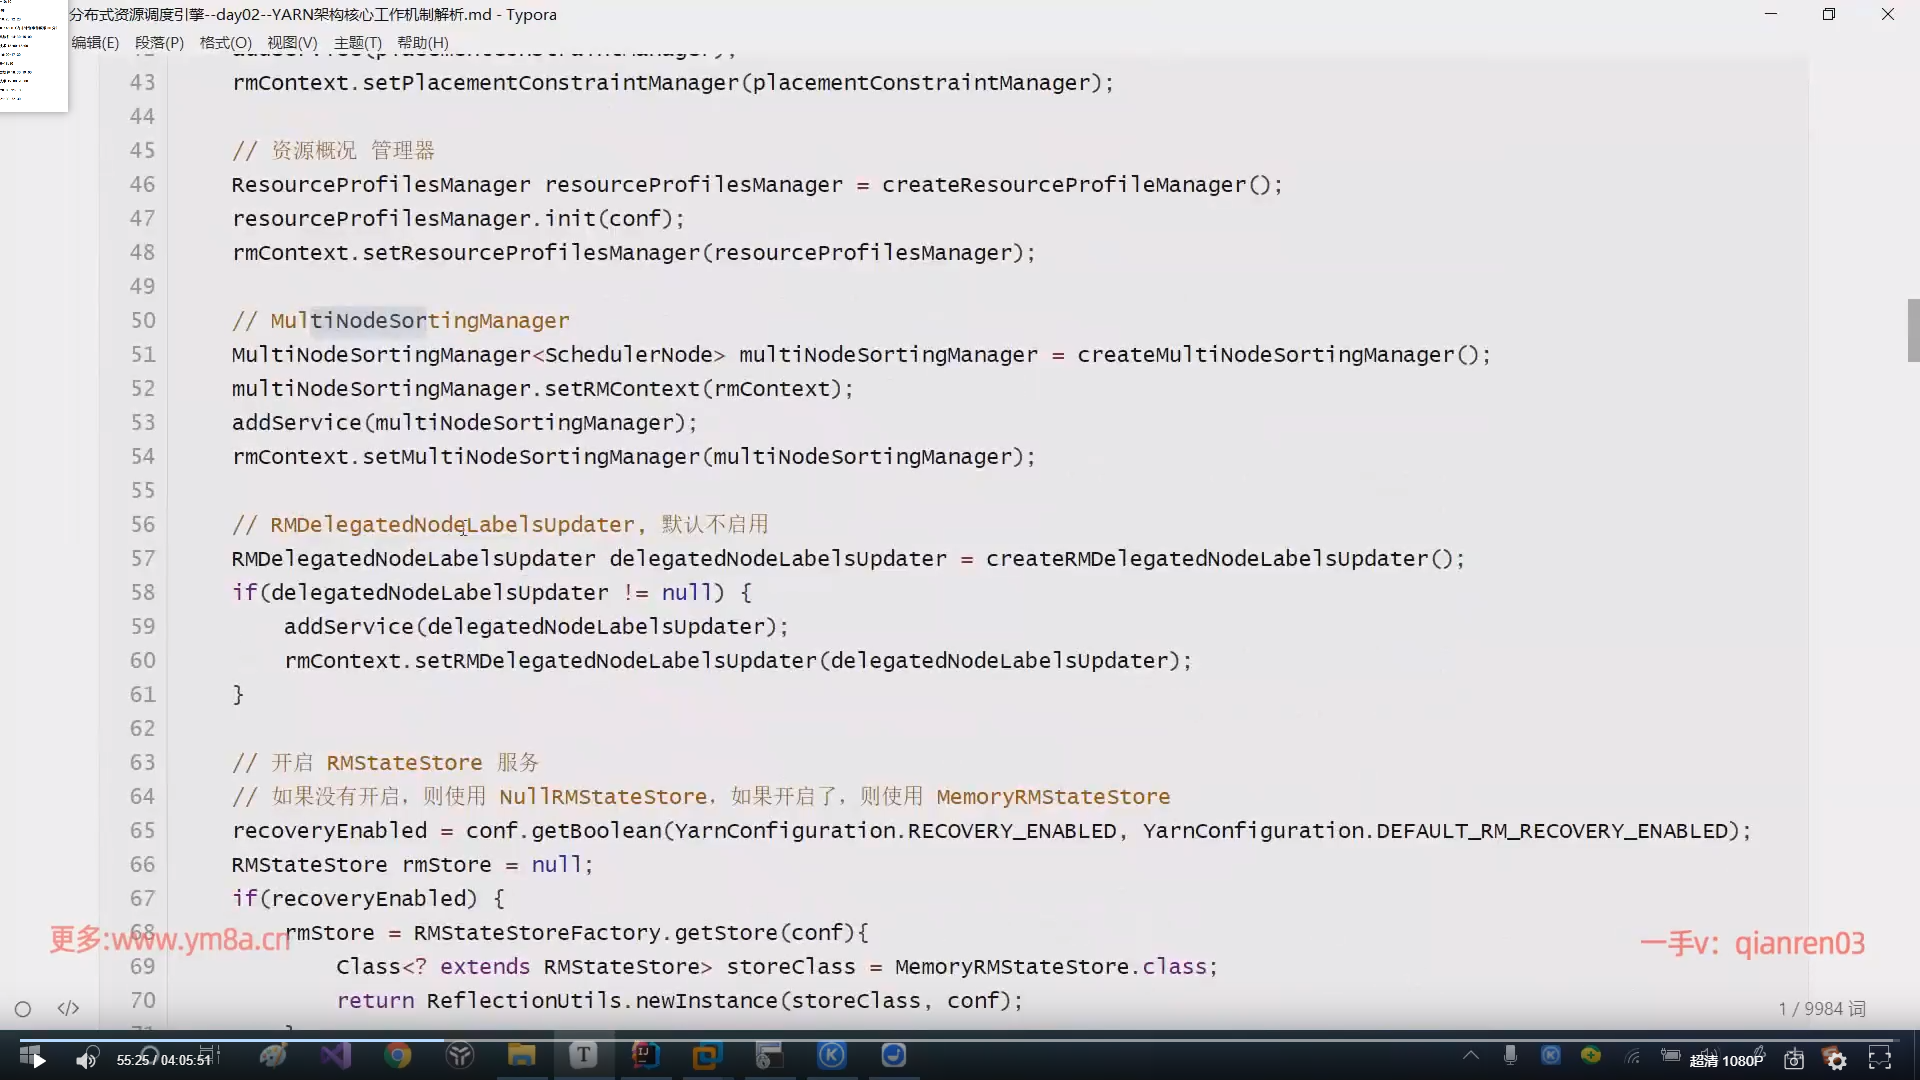Expand the system tray hidden icons
This screenshot has width=1920, height=1080.
[1470, 1055]
